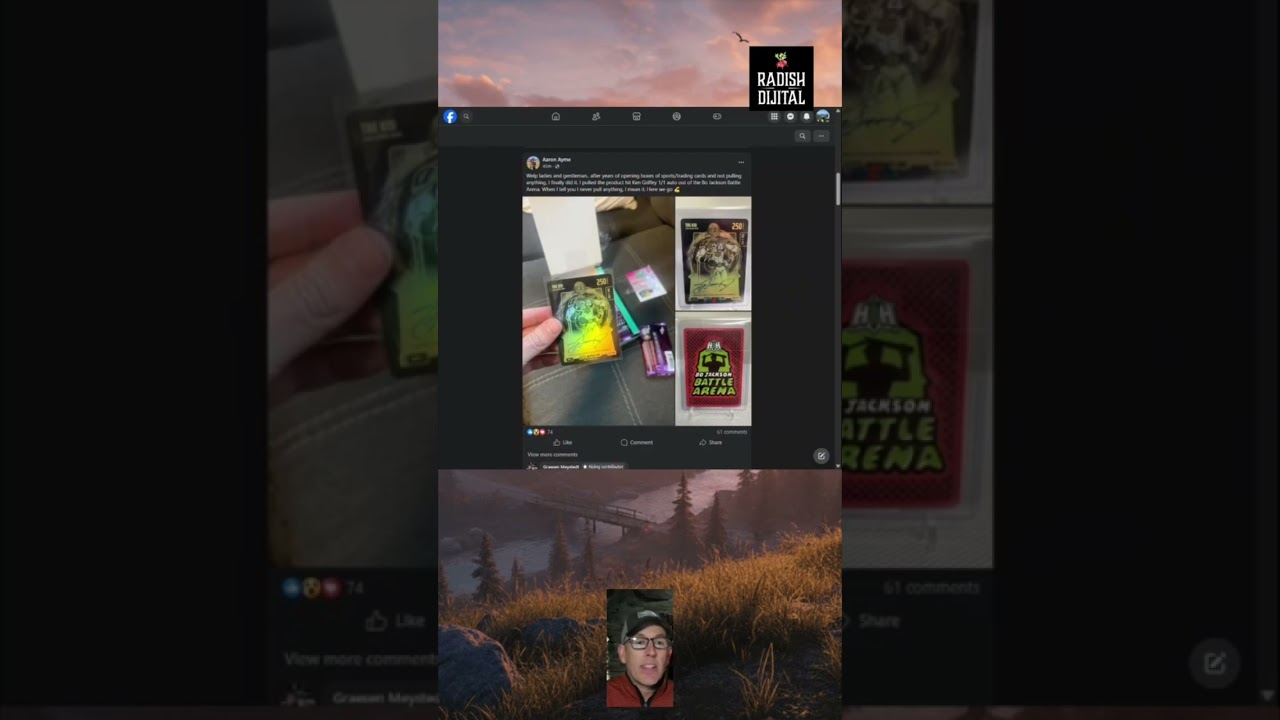Viewport: 1280px width, 720px height.
Task: Like the post
Action: [x=563, y=442]
